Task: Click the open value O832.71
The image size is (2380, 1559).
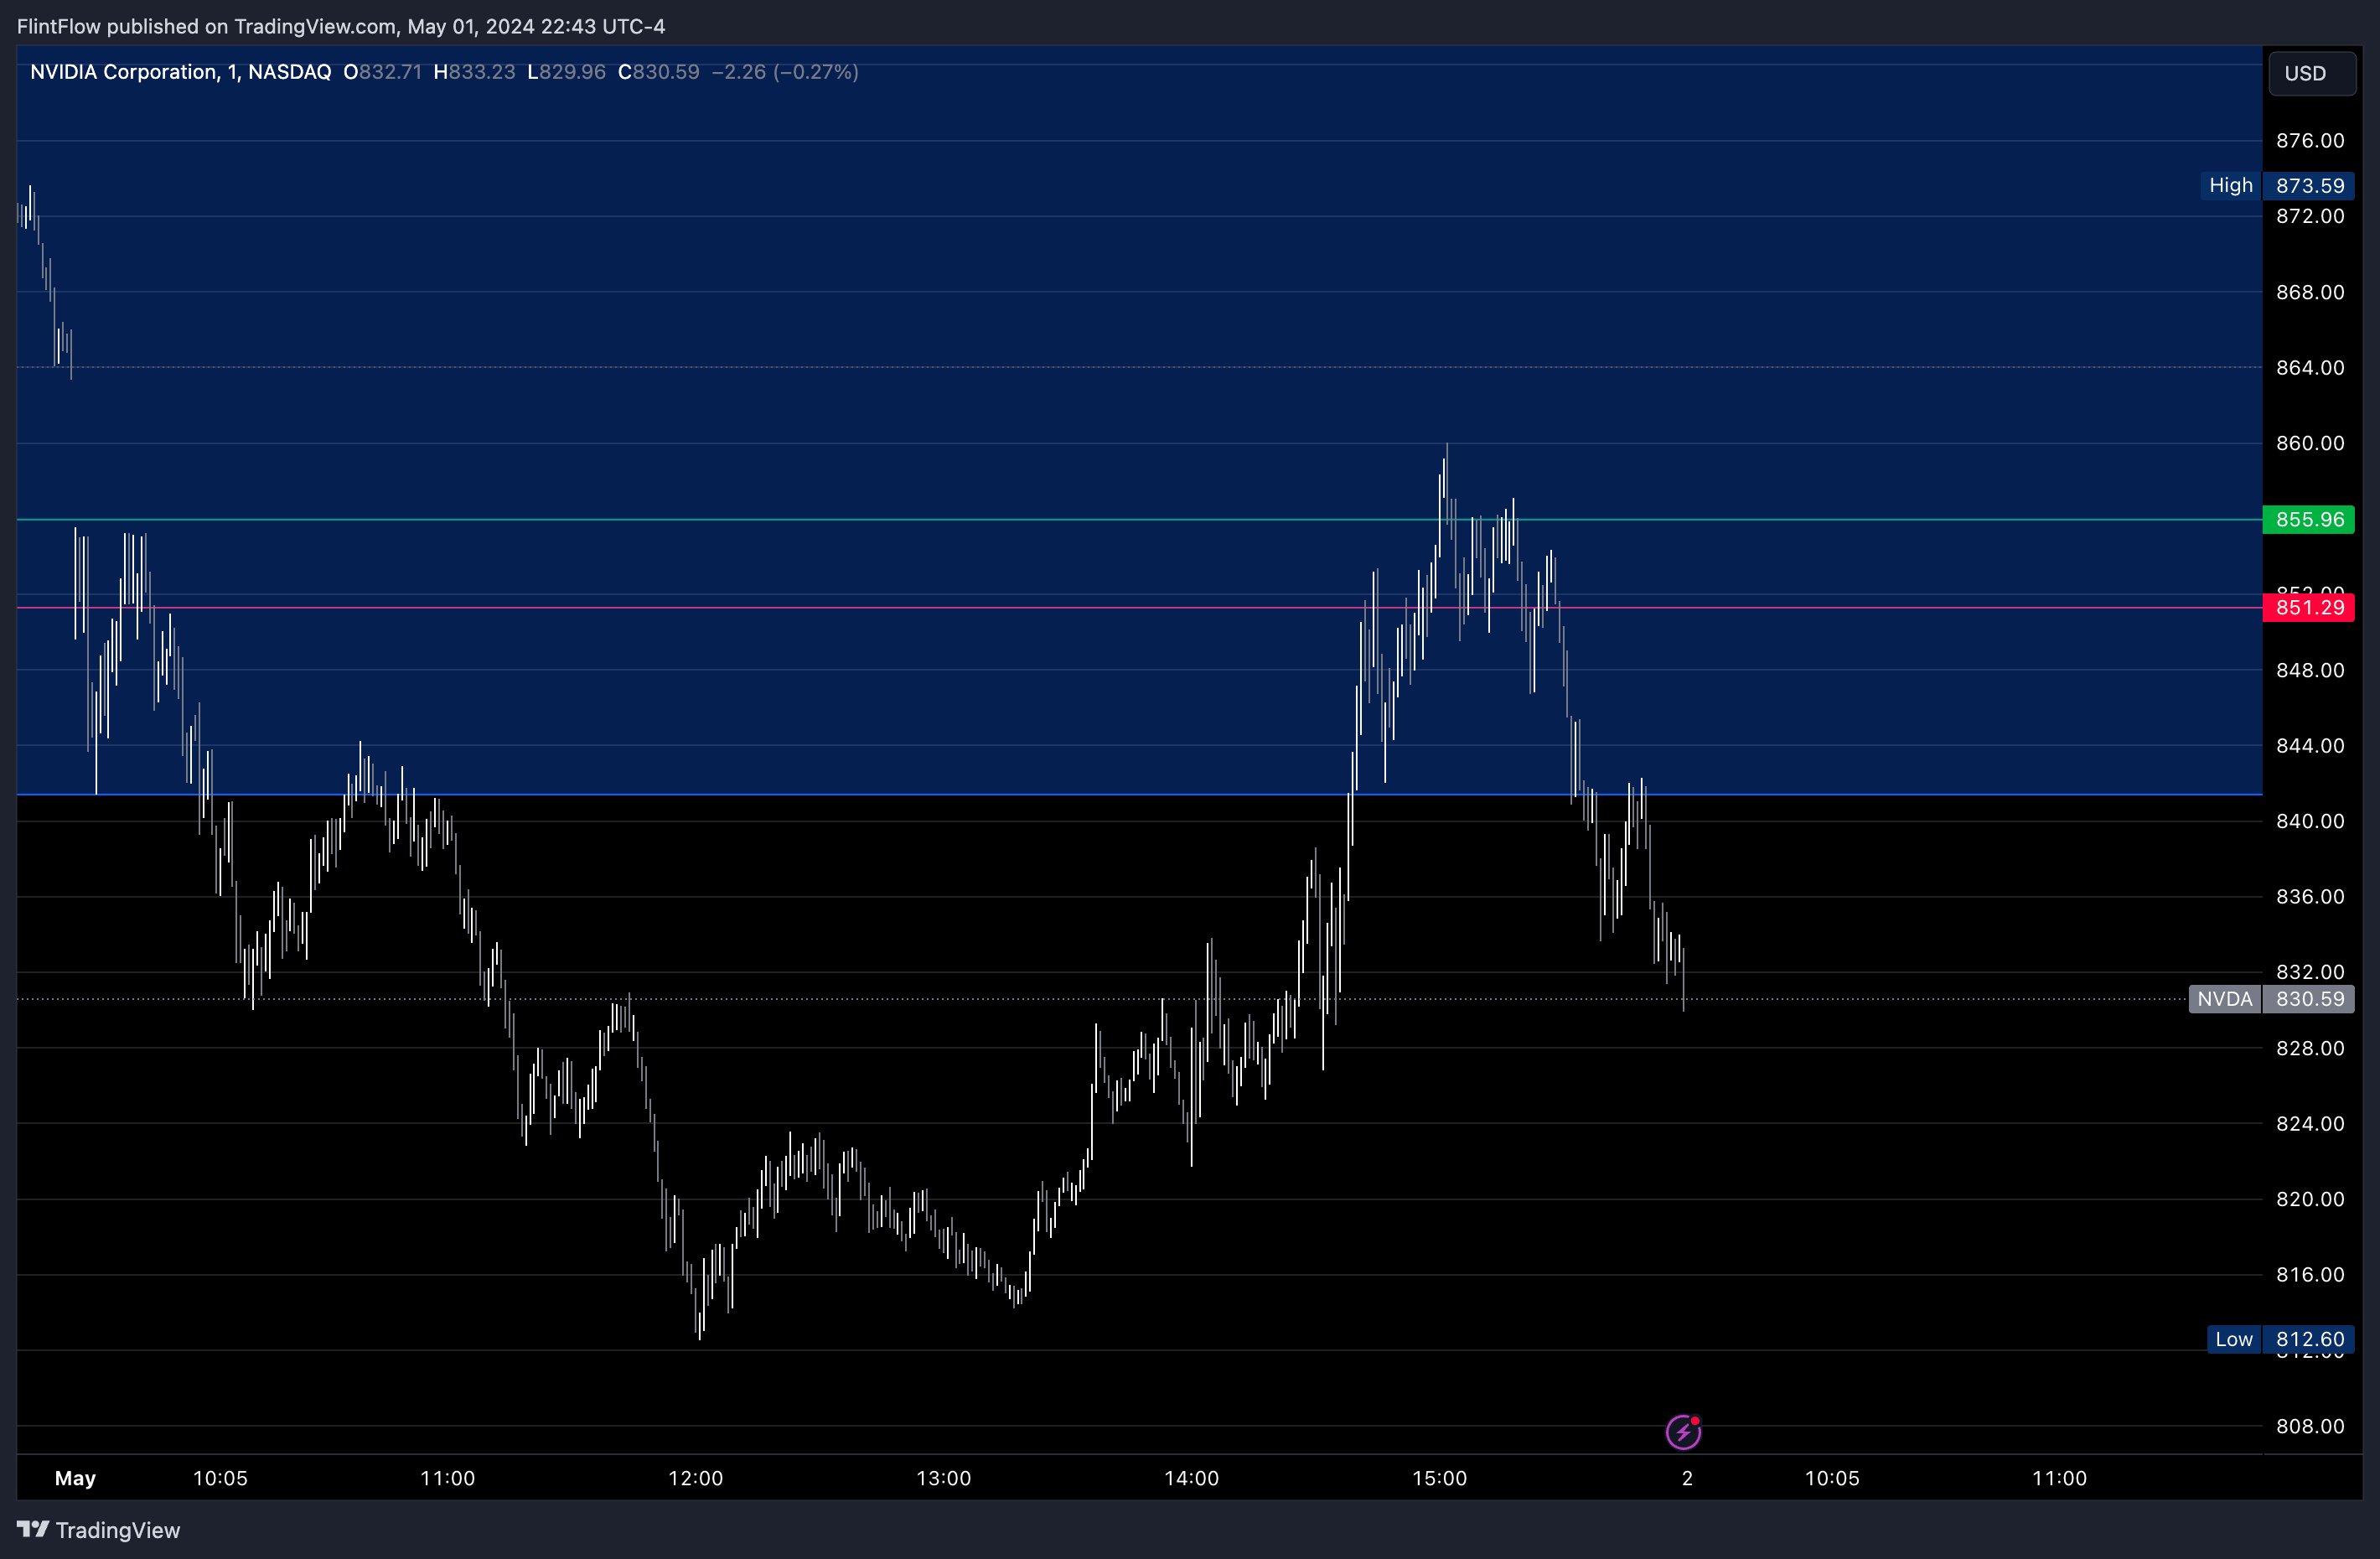Action: click(x=382, y=72)
